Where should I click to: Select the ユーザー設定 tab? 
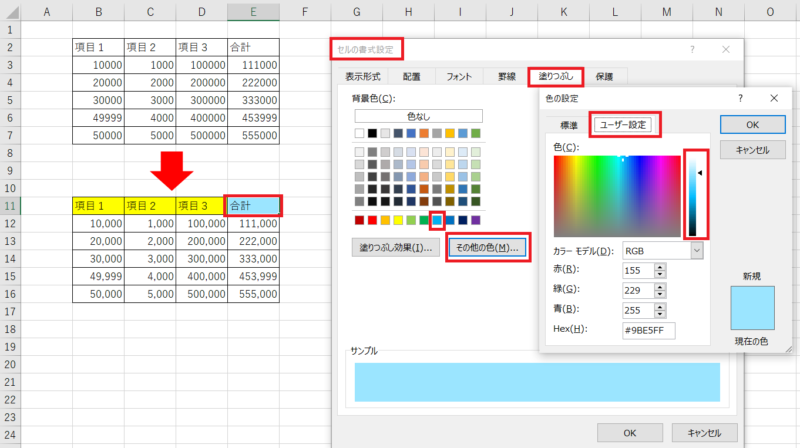(623, 125)
